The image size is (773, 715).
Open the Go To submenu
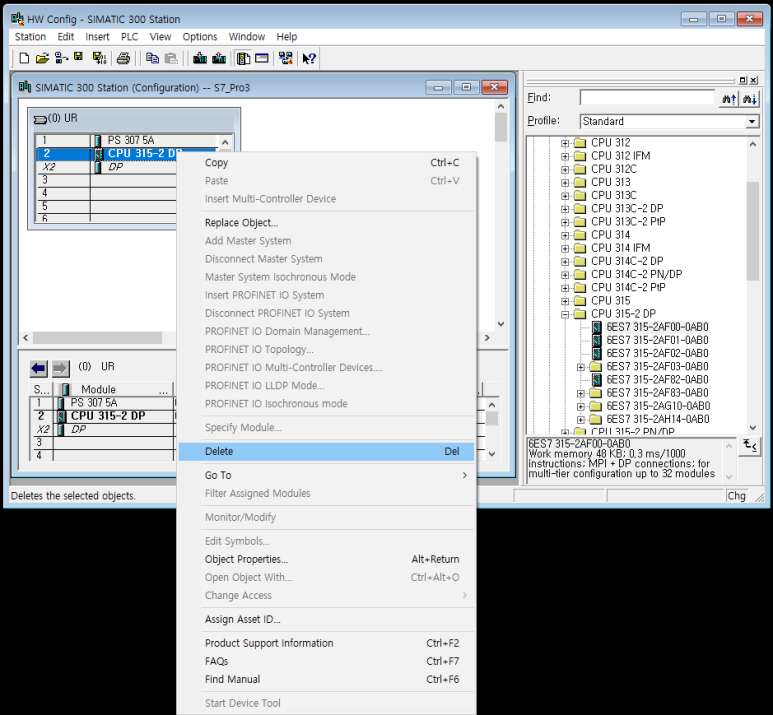pyautogui.click(x=326, y=475)
